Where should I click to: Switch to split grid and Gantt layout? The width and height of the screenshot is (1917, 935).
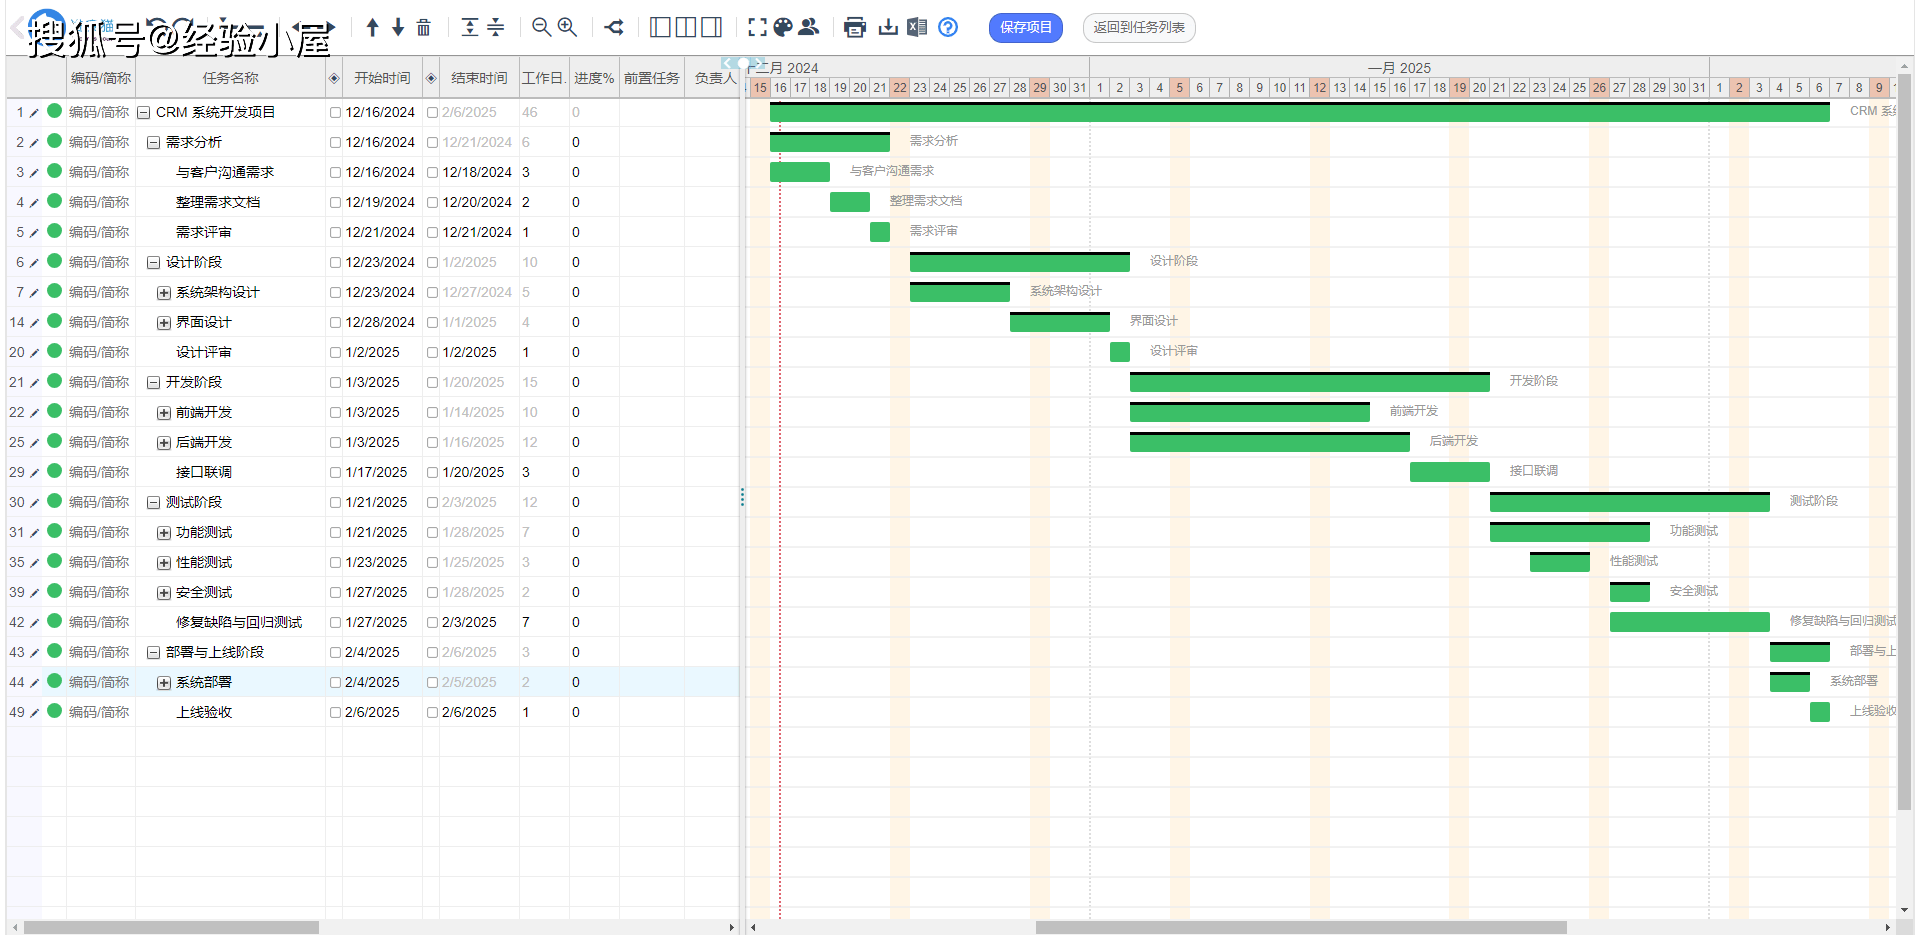click(x=686, y=27)
